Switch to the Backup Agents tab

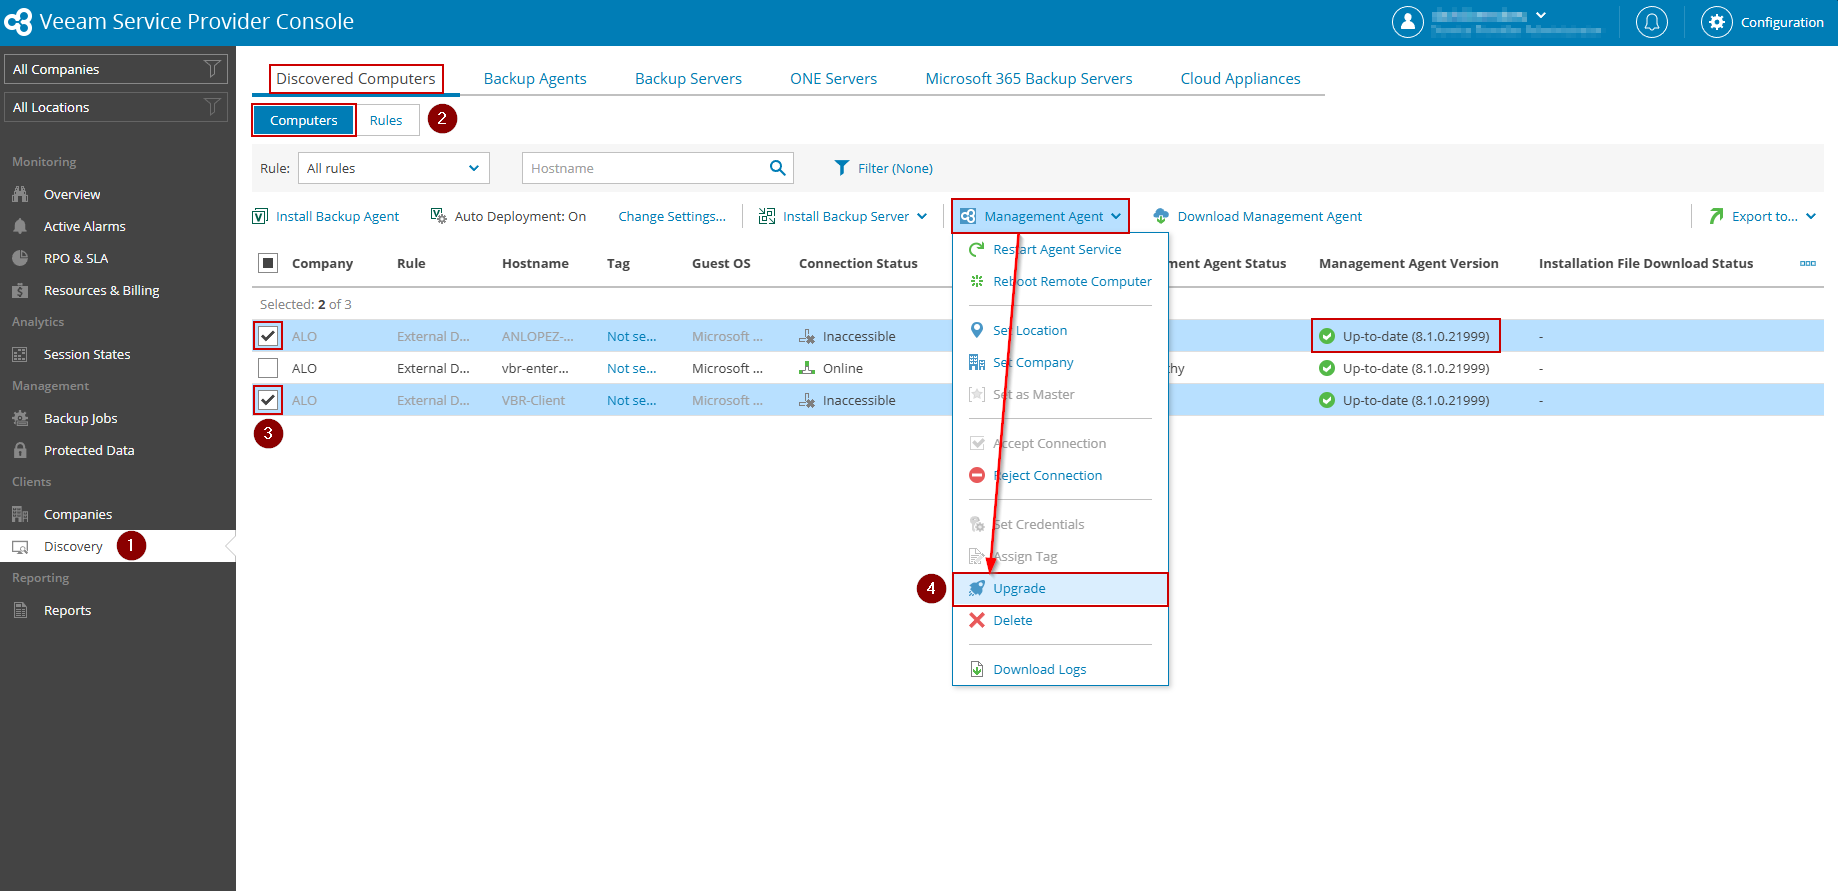535,79
